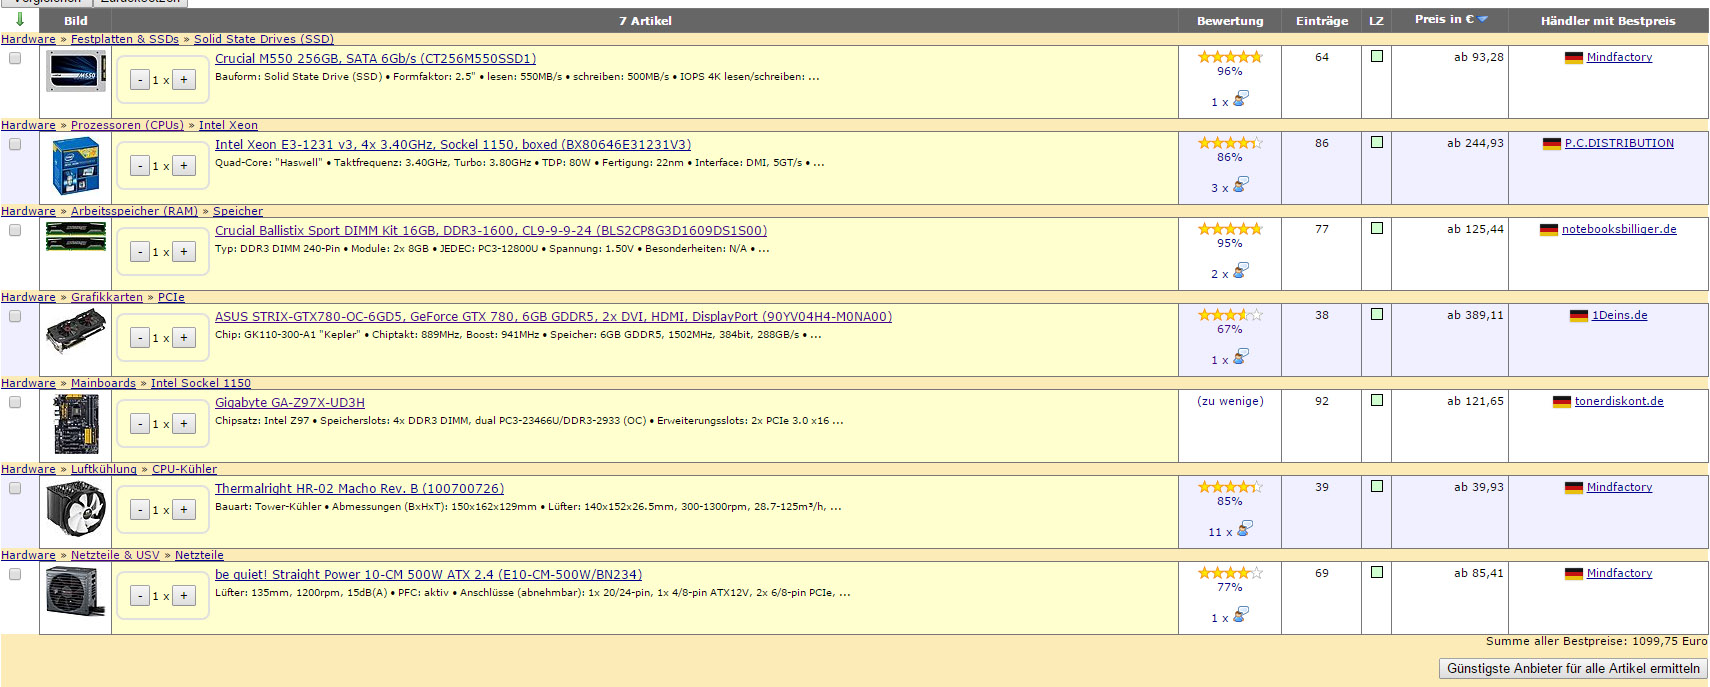Select row checkbox for Thermalright Macho
This screenshot has width=1710, height=687.
(15, 488)
